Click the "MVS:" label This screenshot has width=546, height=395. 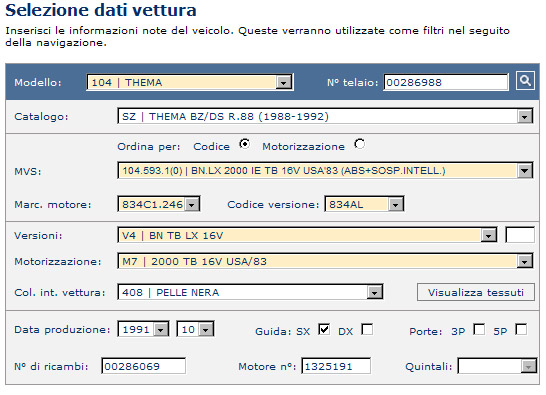click(28, 171)
